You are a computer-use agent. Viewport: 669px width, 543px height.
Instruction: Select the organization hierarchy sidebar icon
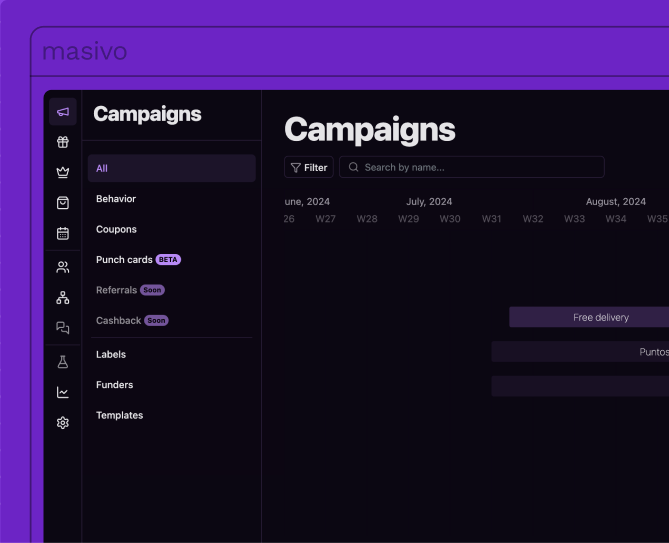[x=63, y=297]
